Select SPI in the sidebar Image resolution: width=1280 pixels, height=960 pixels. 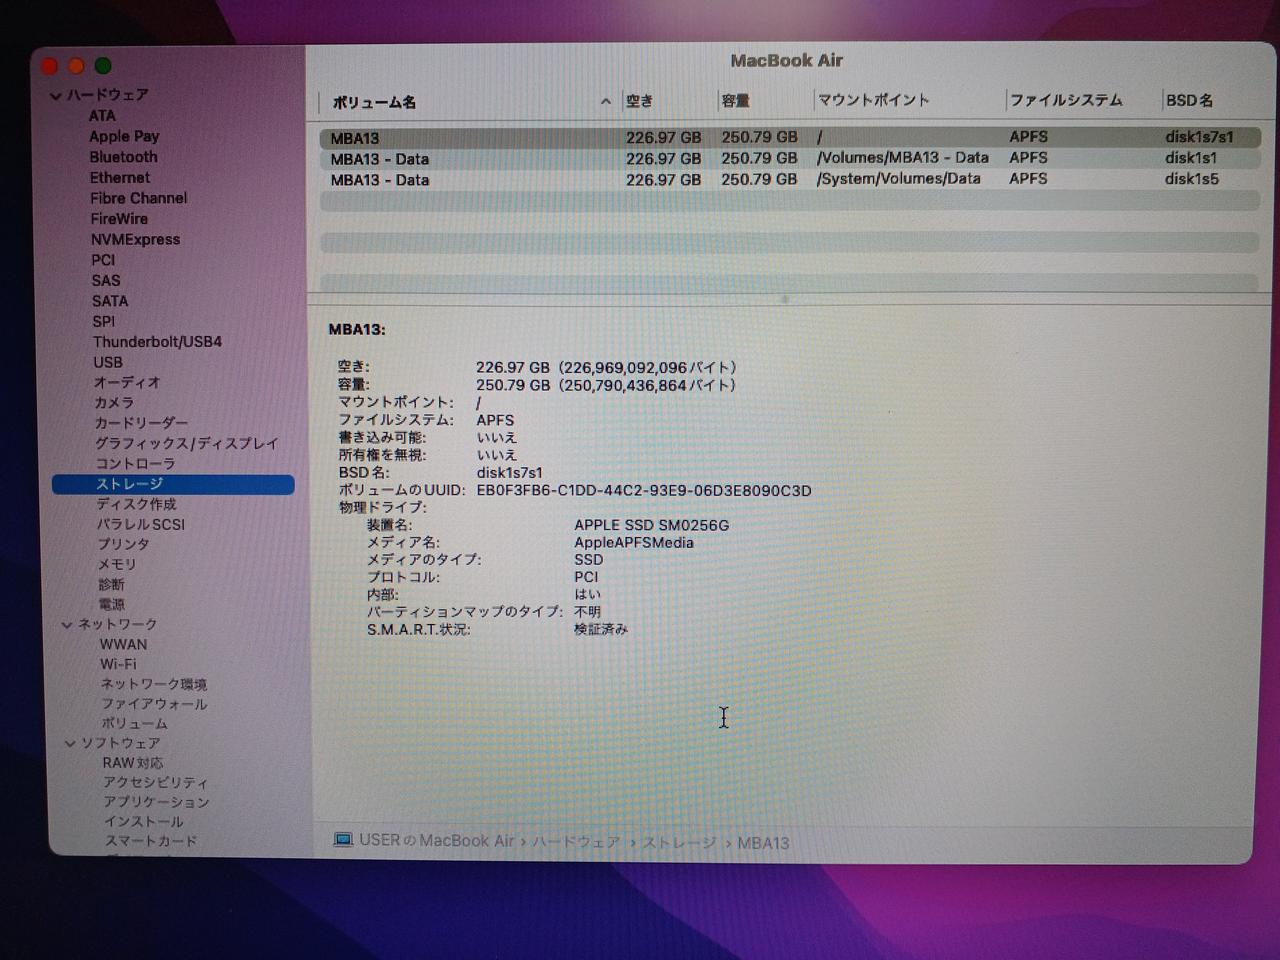103,322
